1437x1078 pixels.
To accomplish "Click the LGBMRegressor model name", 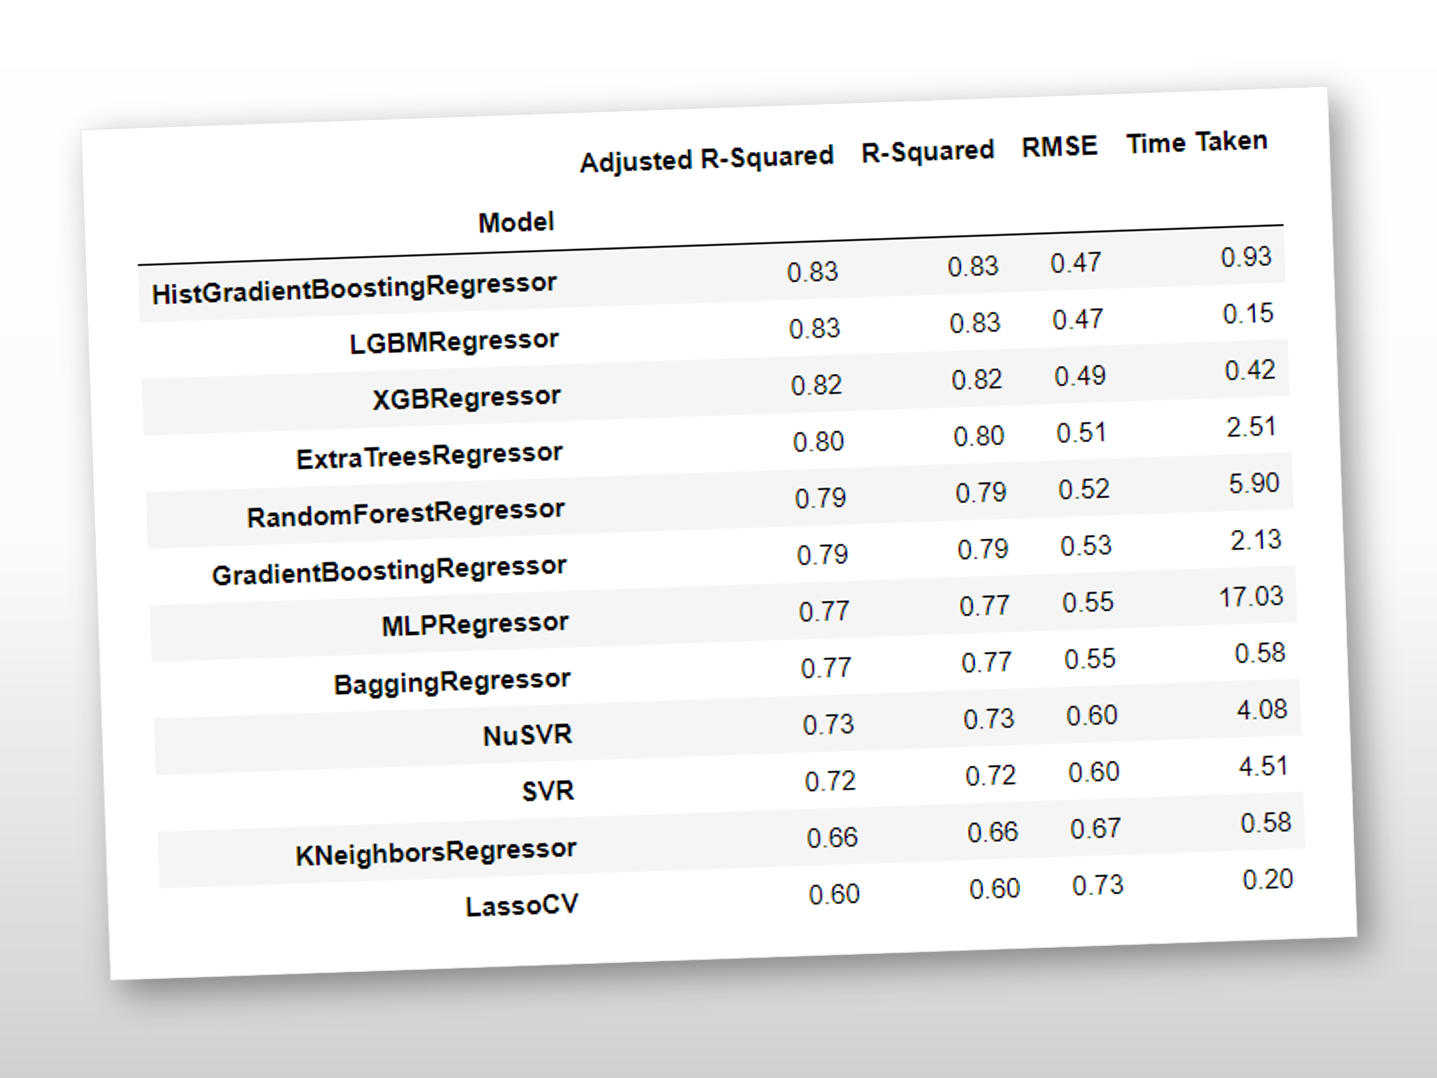I will [x=453, y=342].
